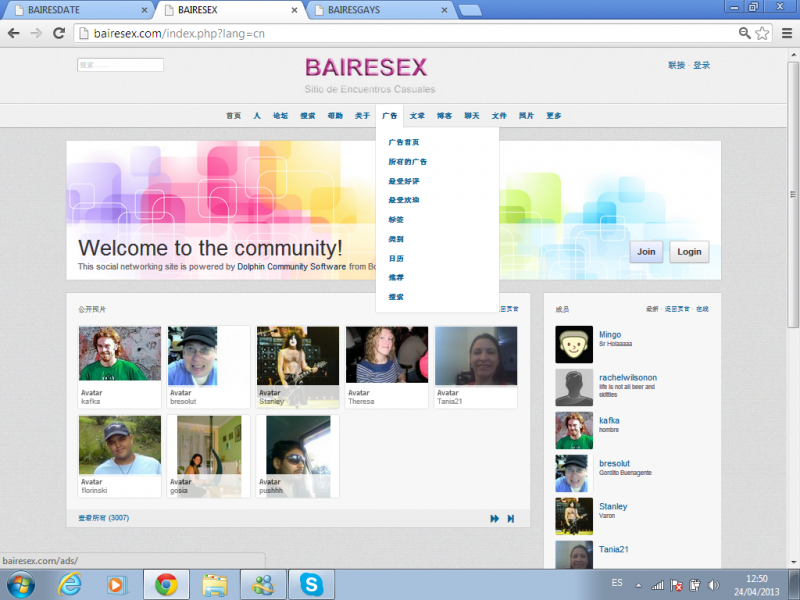Bookmark this page with the star icon
800x600 pixels.
pos(762,34)
